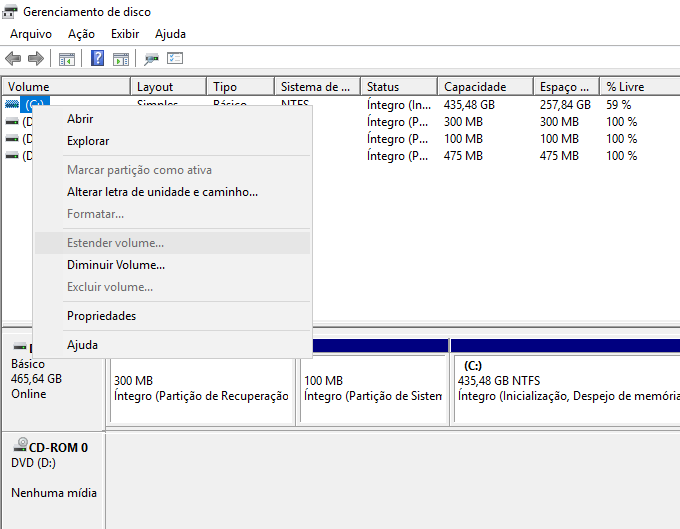Open the Ajuda menu in menu bar

point(170,34)
